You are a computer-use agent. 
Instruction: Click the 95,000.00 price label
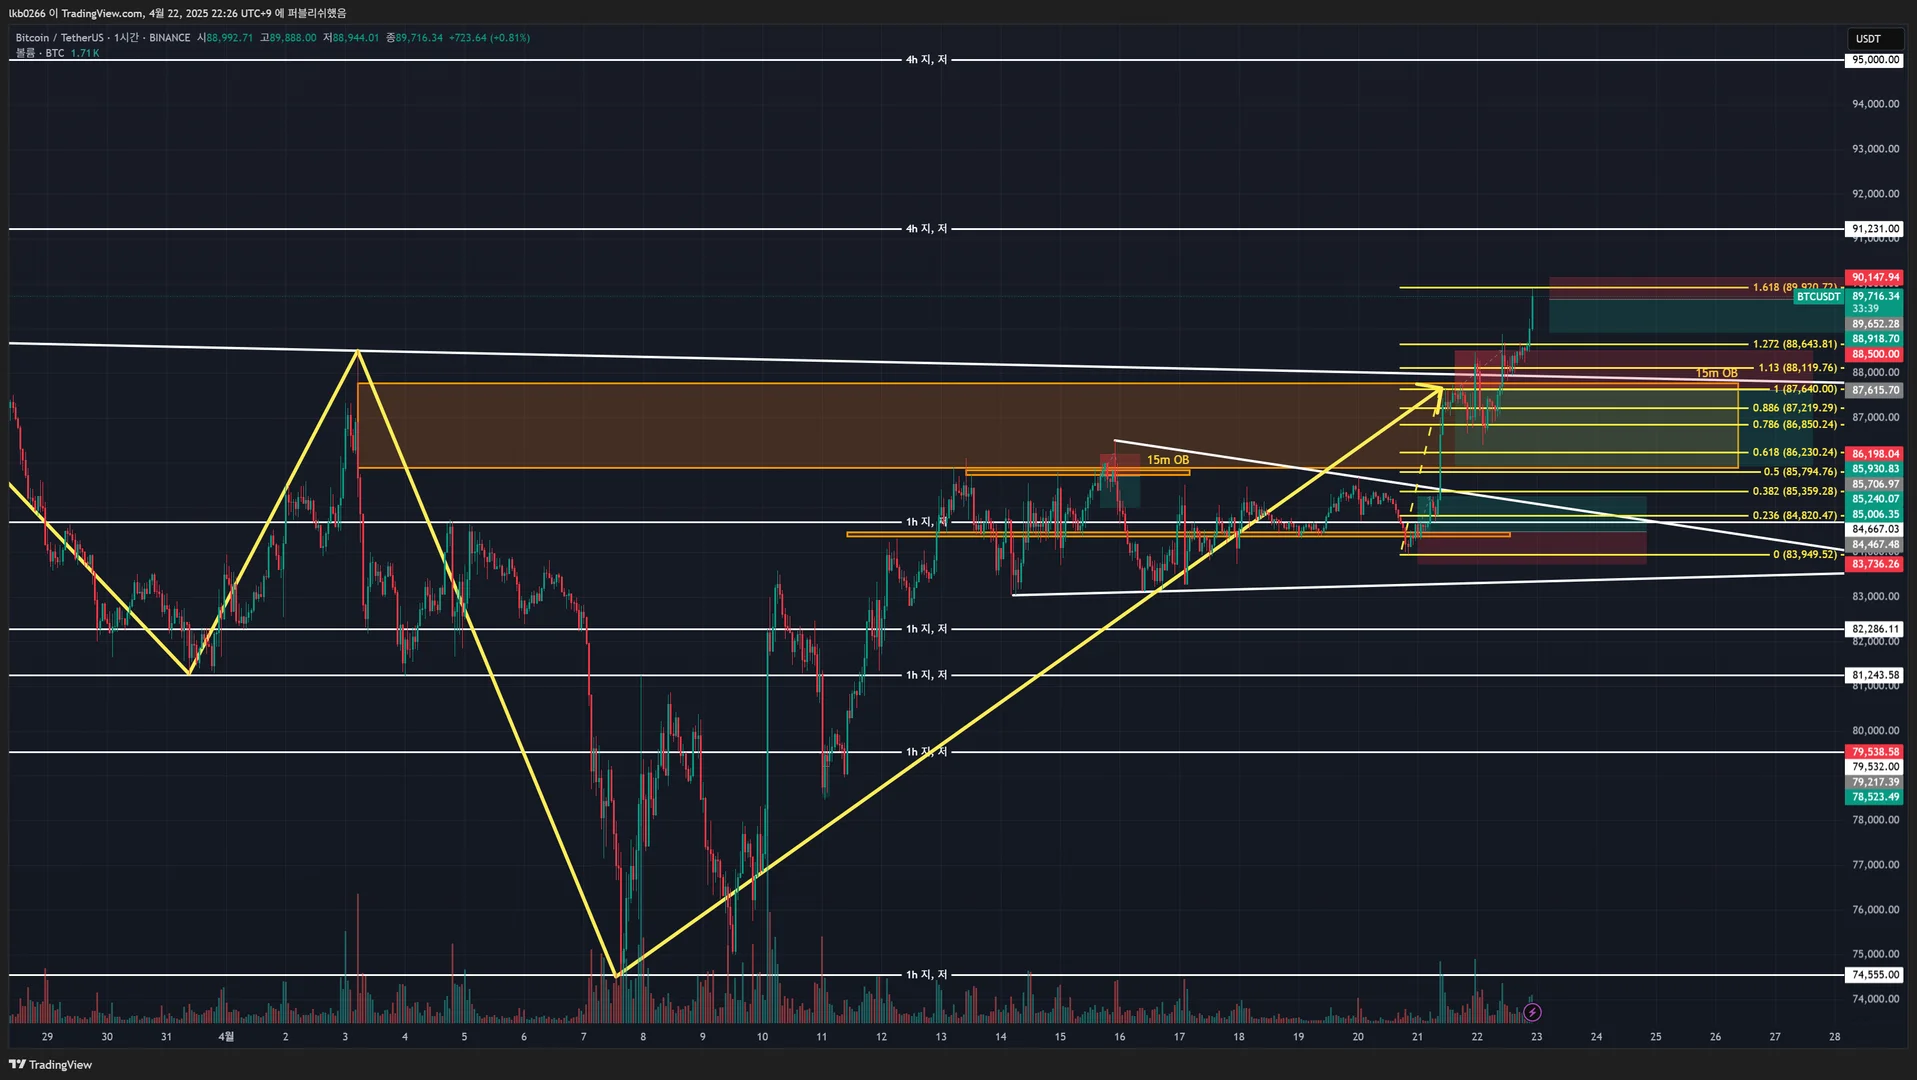coord(1875,60)
